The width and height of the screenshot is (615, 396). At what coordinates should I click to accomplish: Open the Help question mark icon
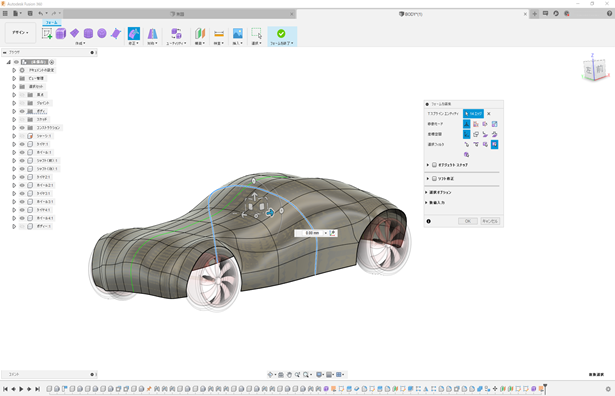pos(609,13)
